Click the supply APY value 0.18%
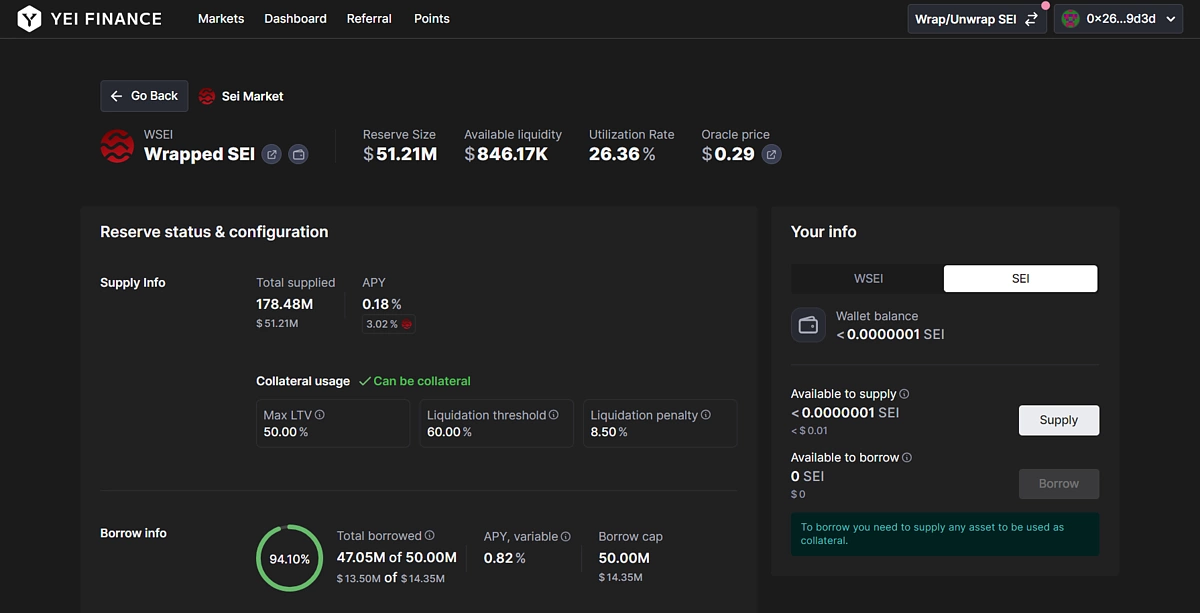The image size is (1200, 613). [x=382, y=304]
